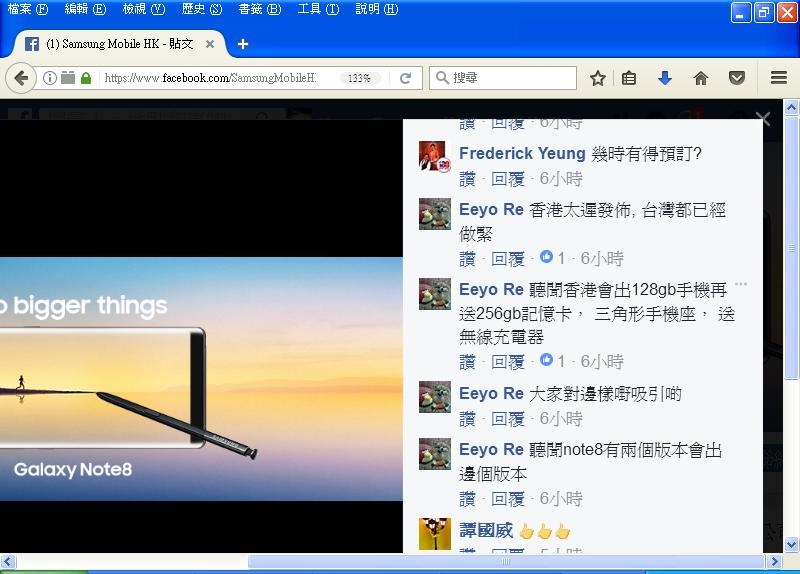Like the 香港太遲發佈 comment

[x=467, y=259]
